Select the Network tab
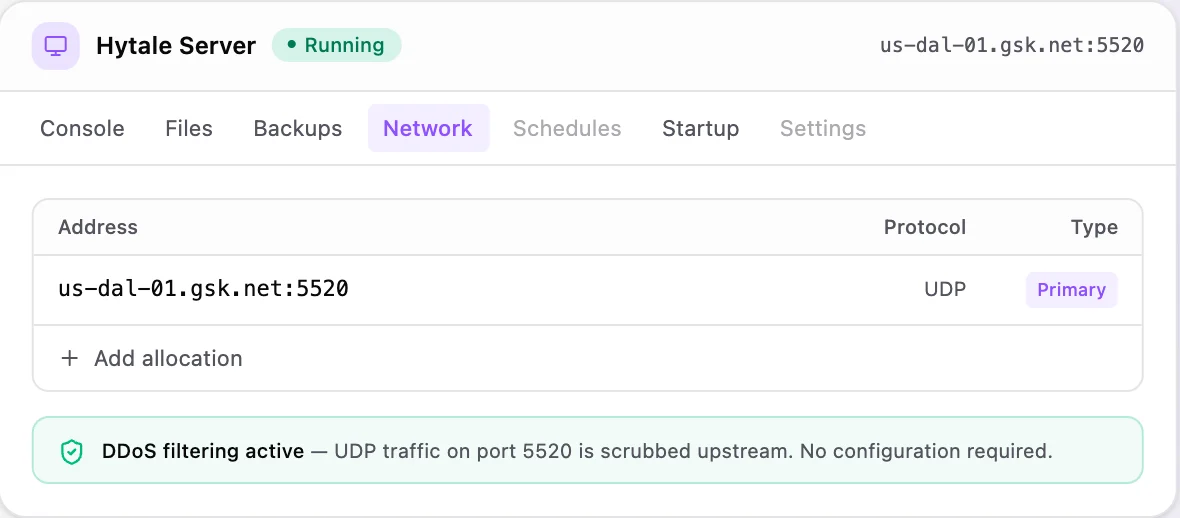 428,128
